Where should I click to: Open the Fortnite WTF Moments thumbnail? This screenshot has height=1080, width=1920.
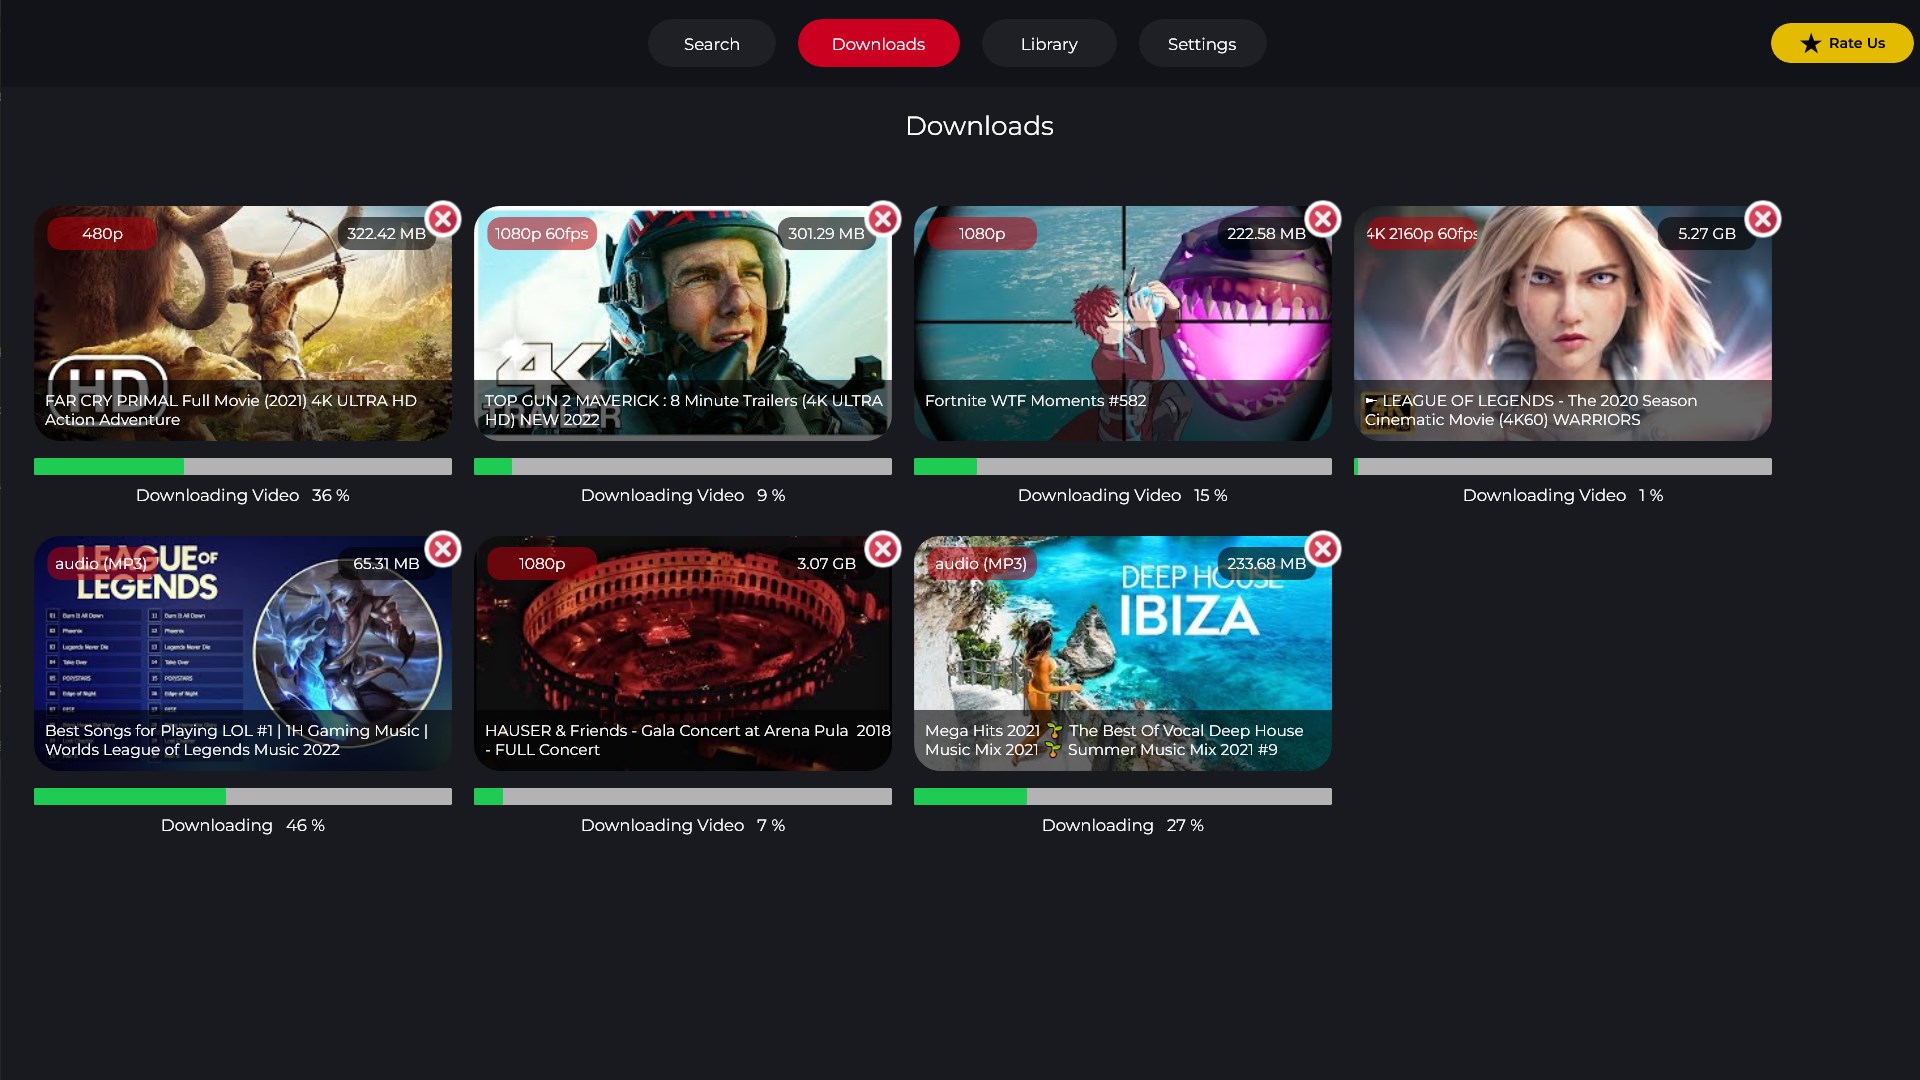pos(1122,320)
